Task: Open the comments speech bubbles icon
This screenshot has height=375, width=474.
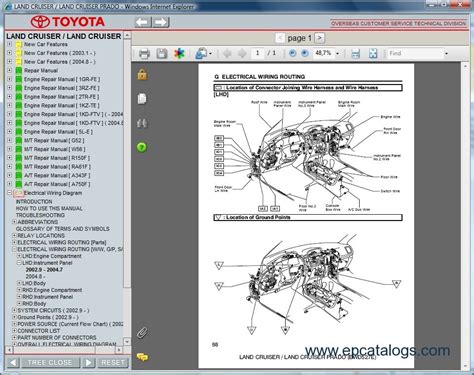Action: [x=142, y=357]
